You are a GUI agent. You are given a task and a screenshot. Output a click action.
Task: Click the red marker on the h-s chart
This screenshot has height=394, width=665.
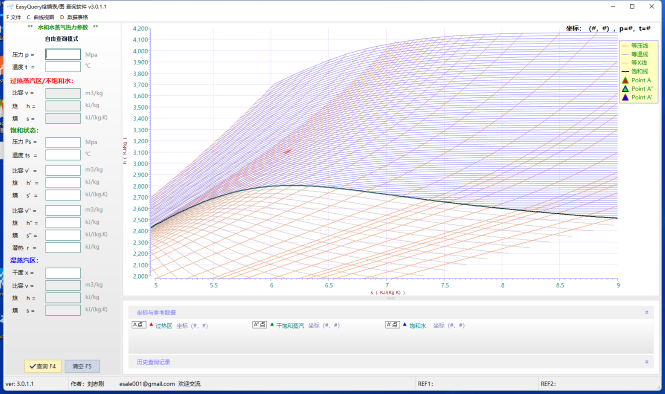click(x=287, y=151)
